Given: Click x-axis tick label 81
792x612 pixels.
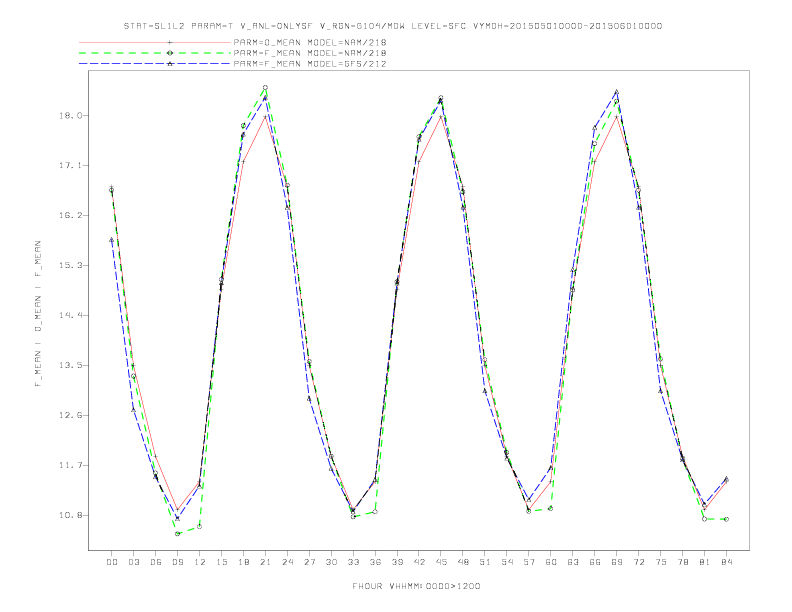Looking at the screenshot, I should click(x=705, y=562).
